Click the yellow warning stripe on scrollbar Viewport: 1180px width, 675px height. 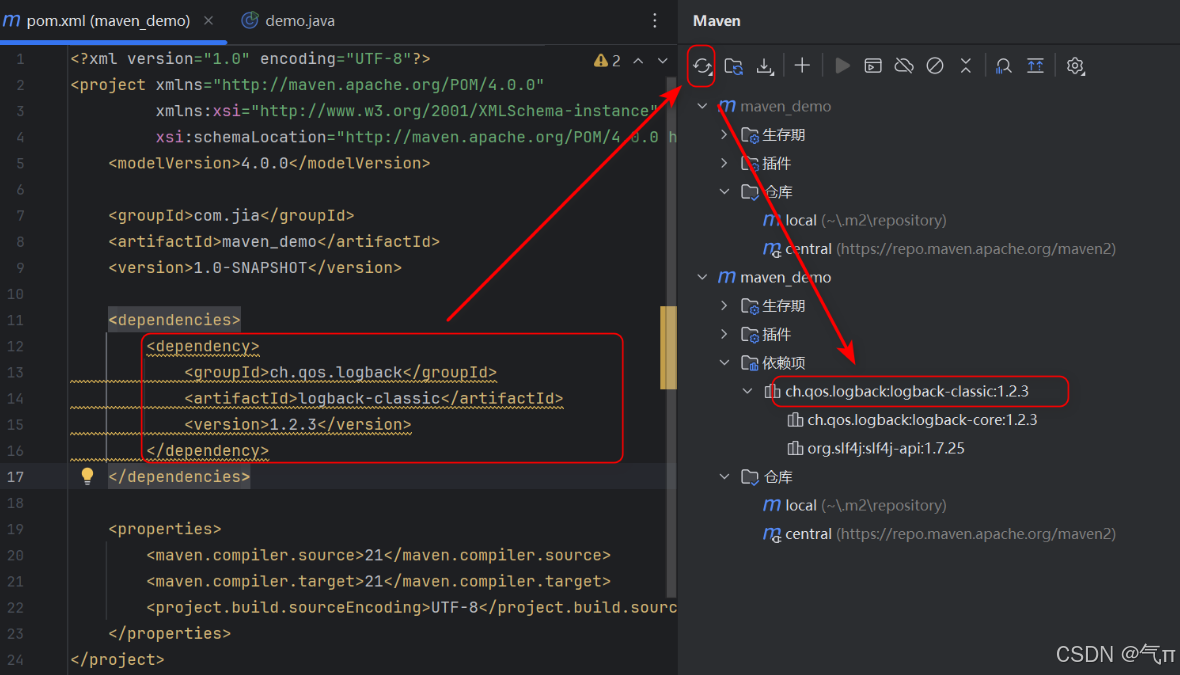668,347
